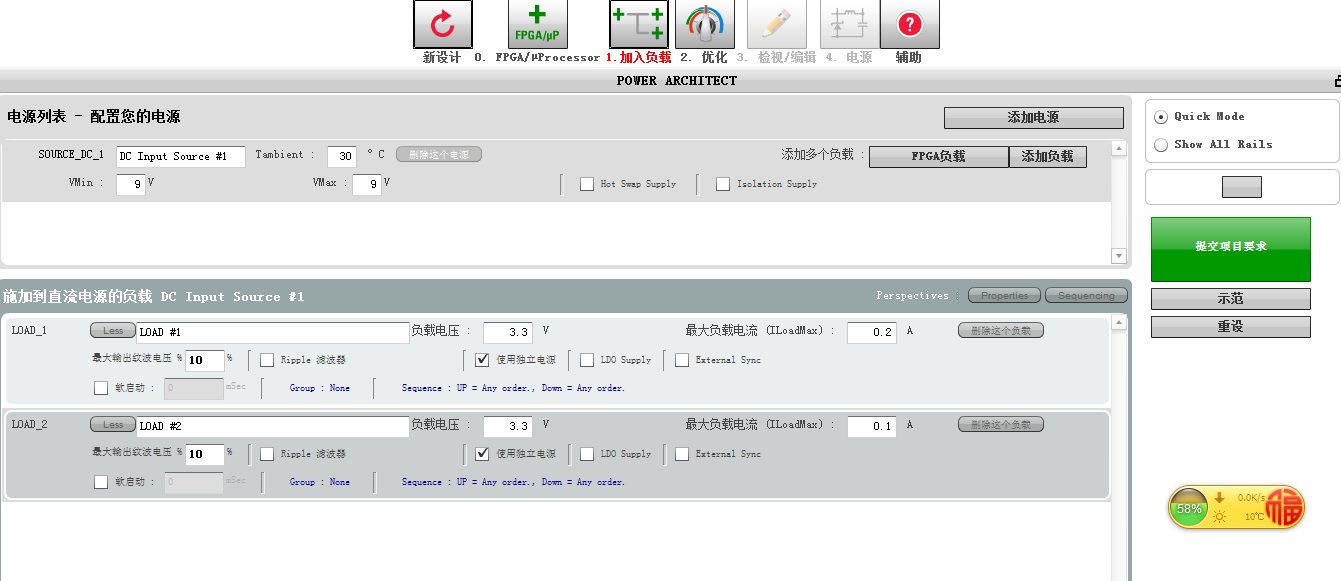
Task: Open the FPGA/µP processor step icon
Action: (x=538, y=24)
